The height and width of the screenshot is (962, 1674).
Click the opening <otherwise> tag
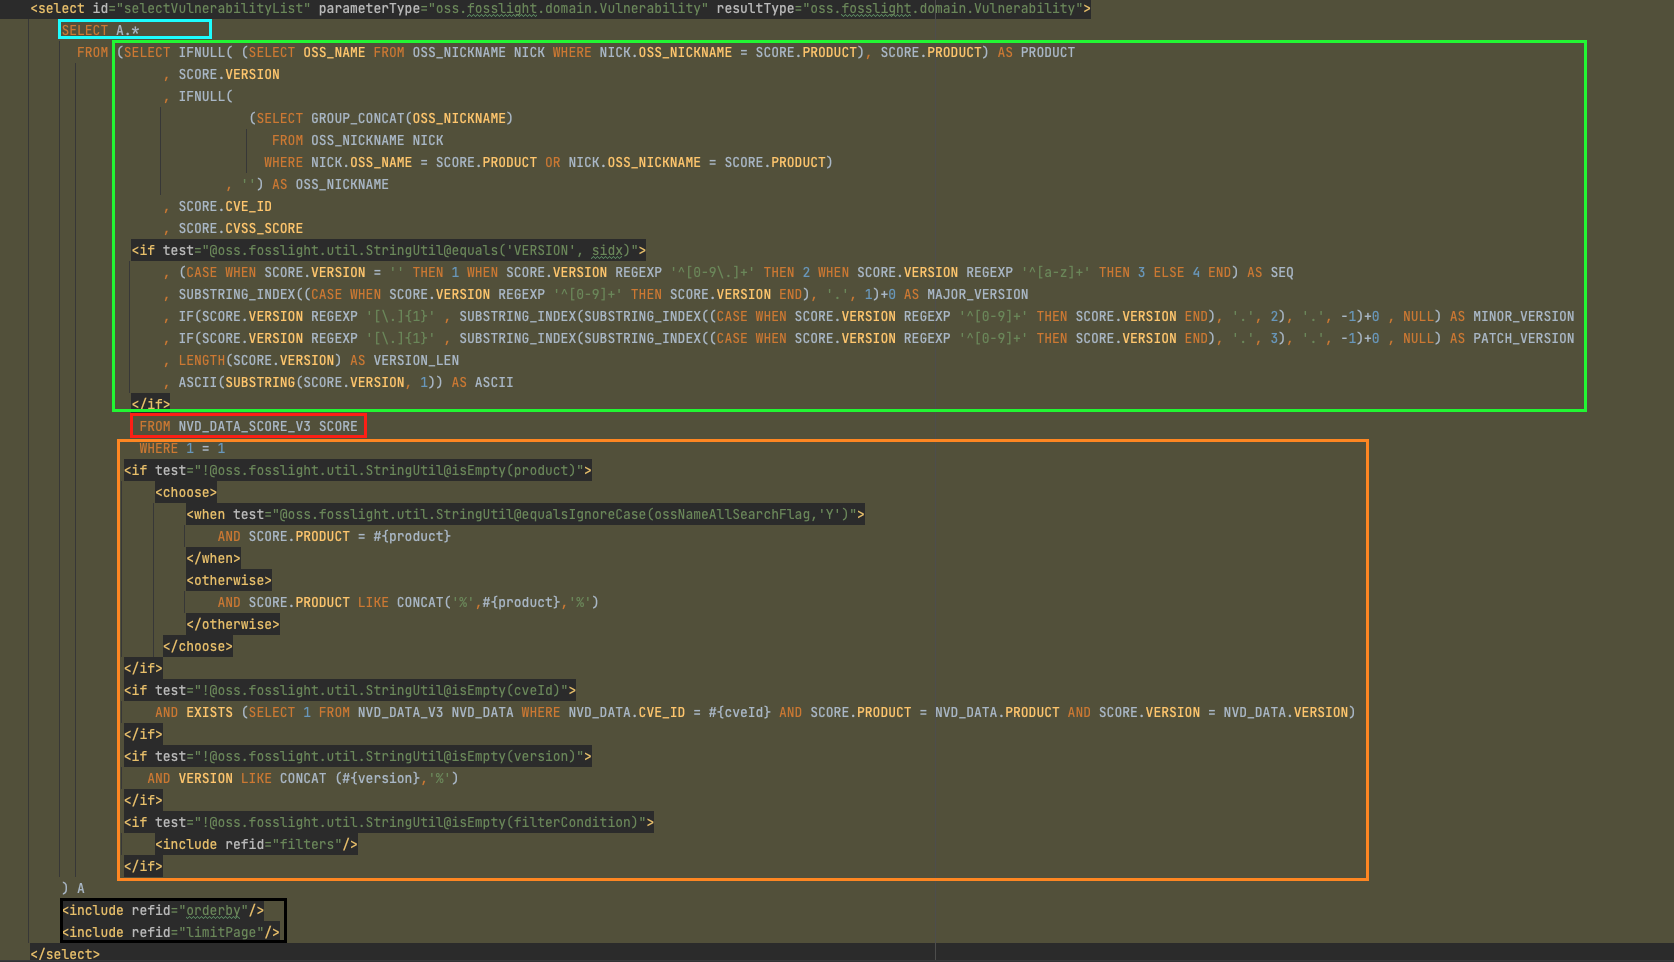(x=229, y=580)
